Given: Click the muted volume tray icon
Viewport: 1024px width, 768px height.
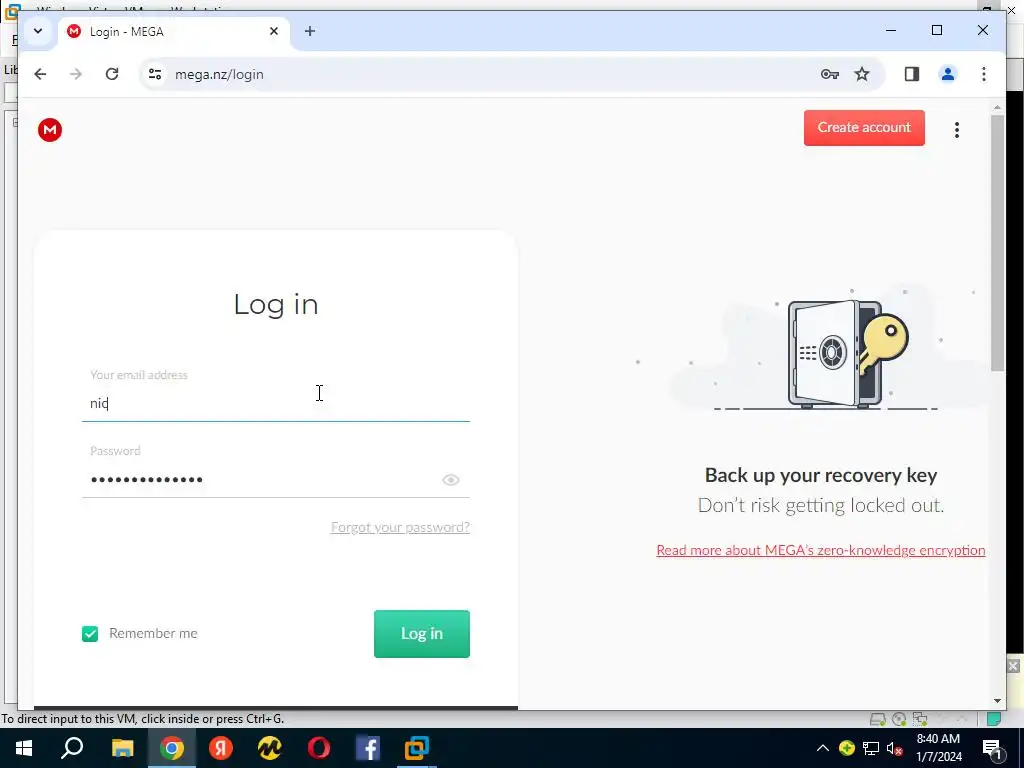Looking at the screenshot, I should (x=895, y=748).
